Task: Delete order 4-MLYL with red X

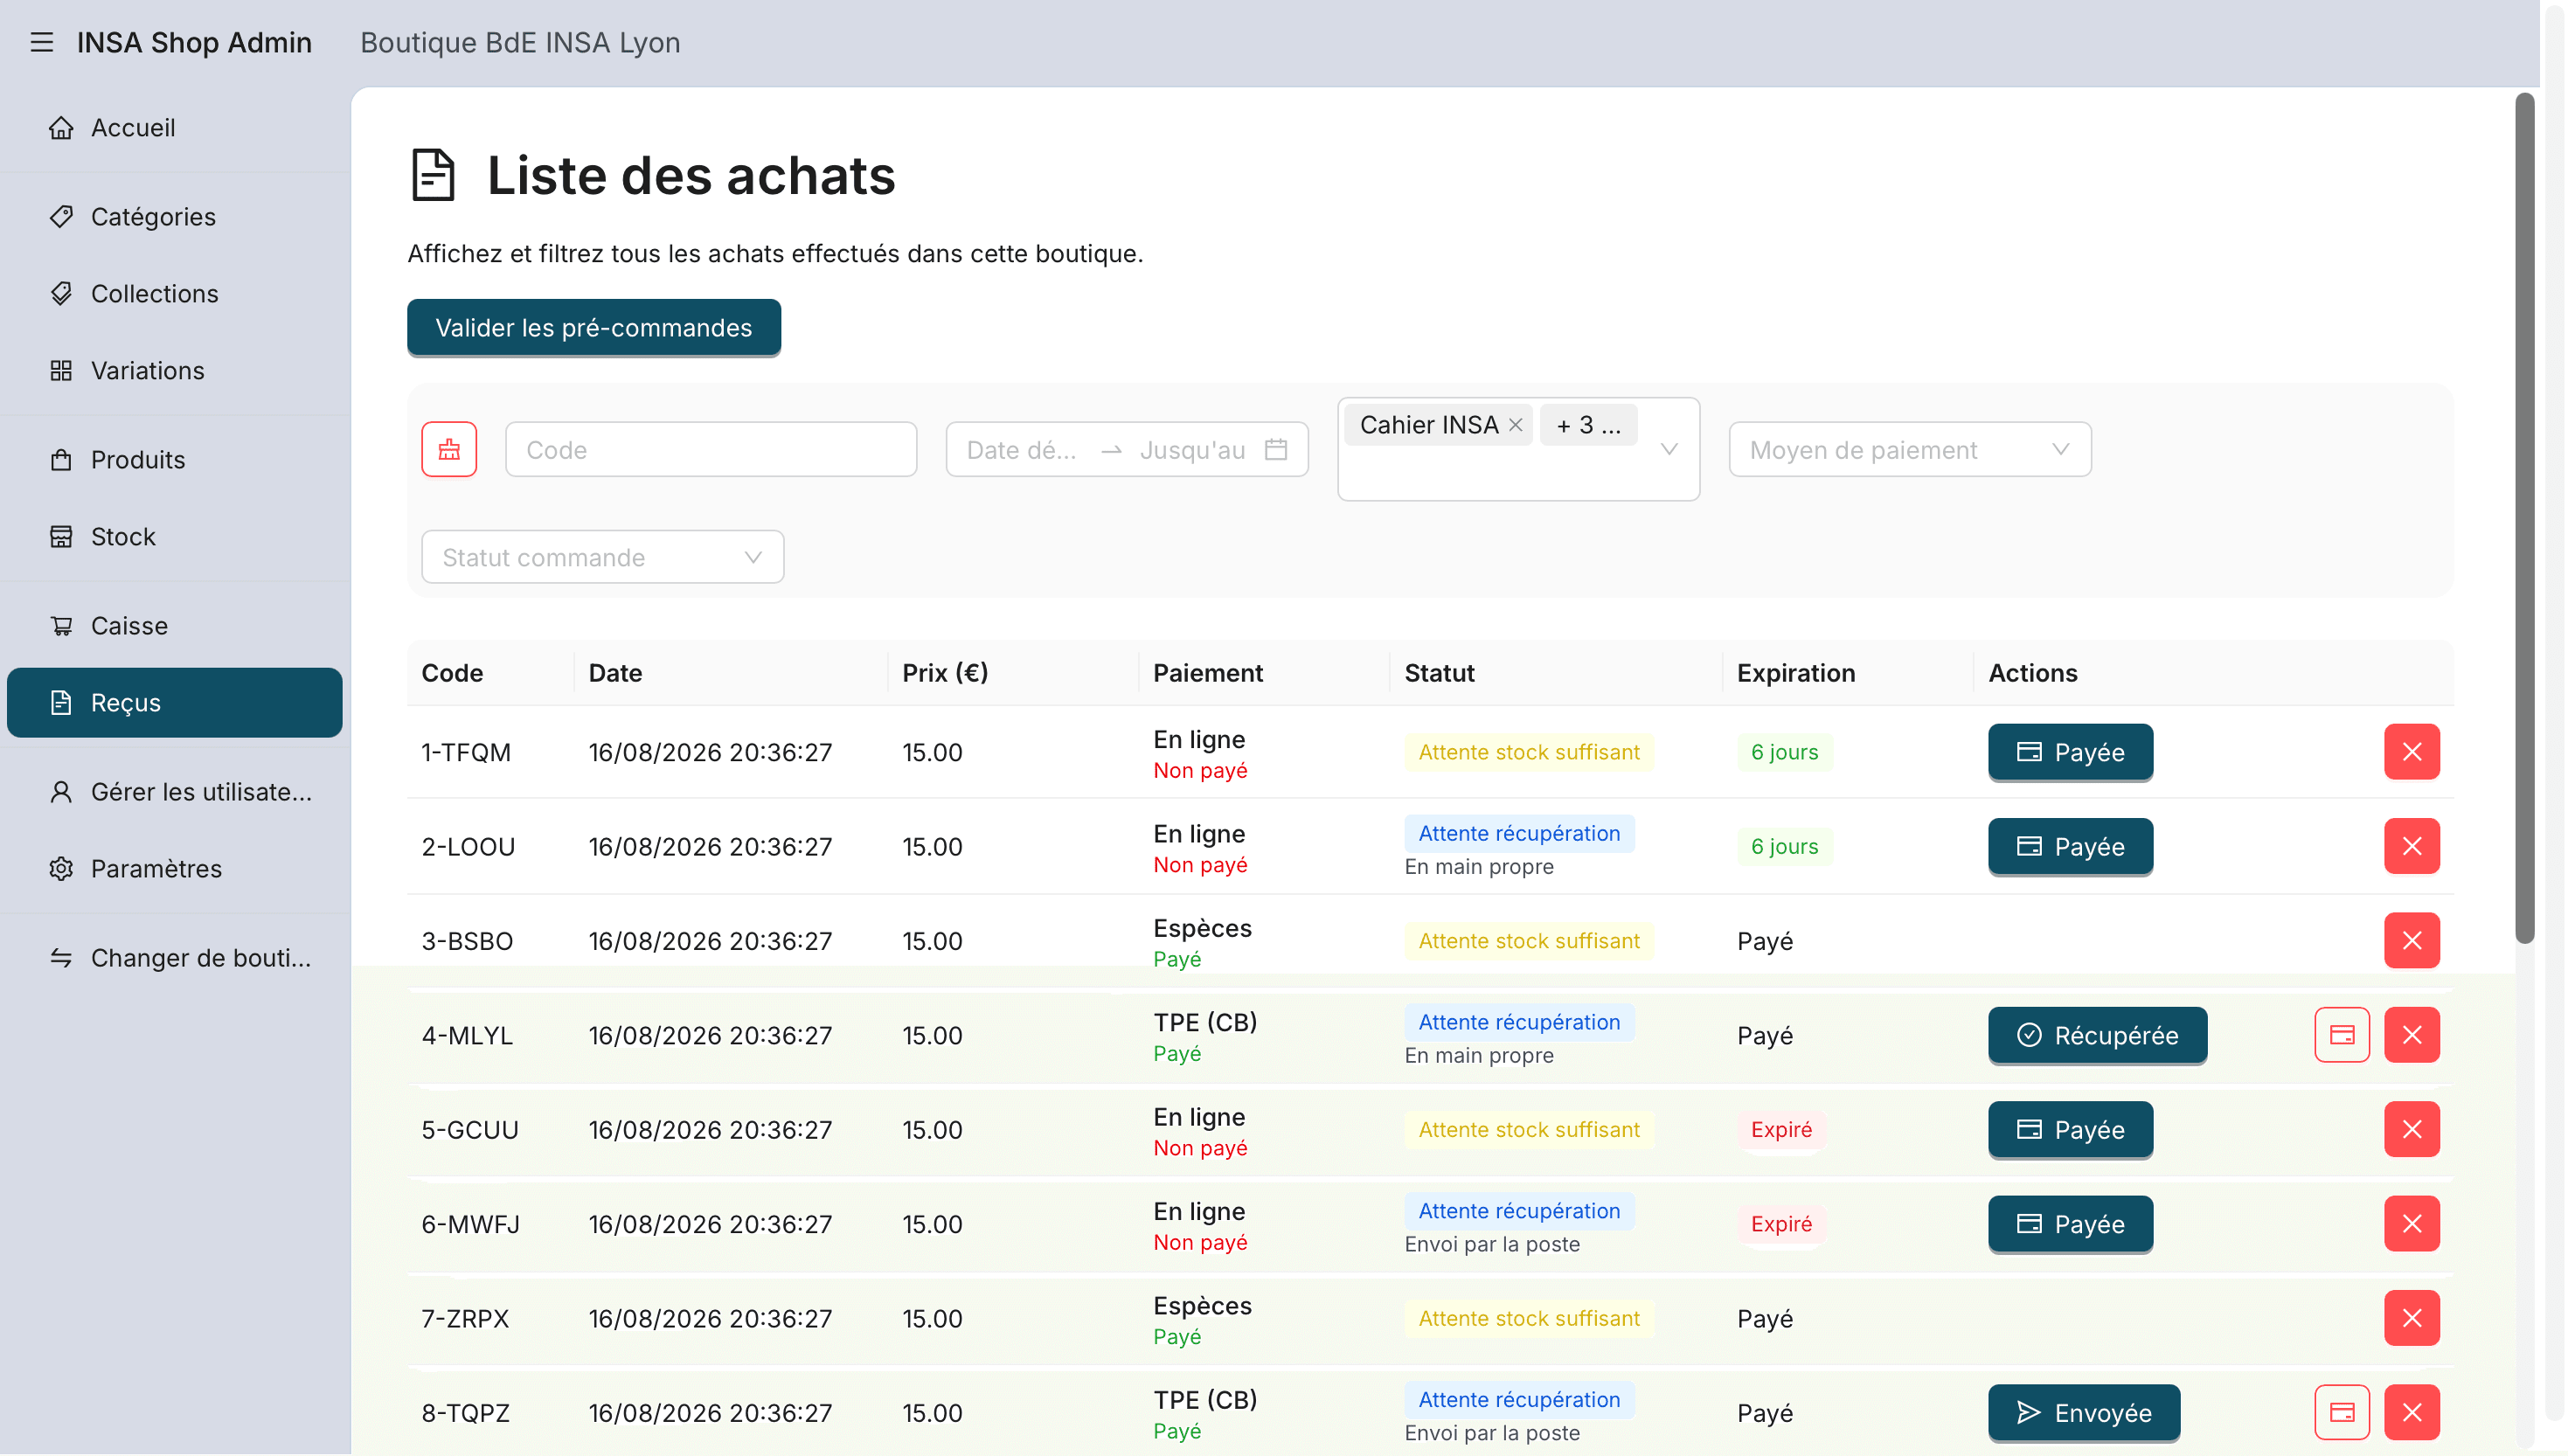Action: (x=2412, y=1035)
